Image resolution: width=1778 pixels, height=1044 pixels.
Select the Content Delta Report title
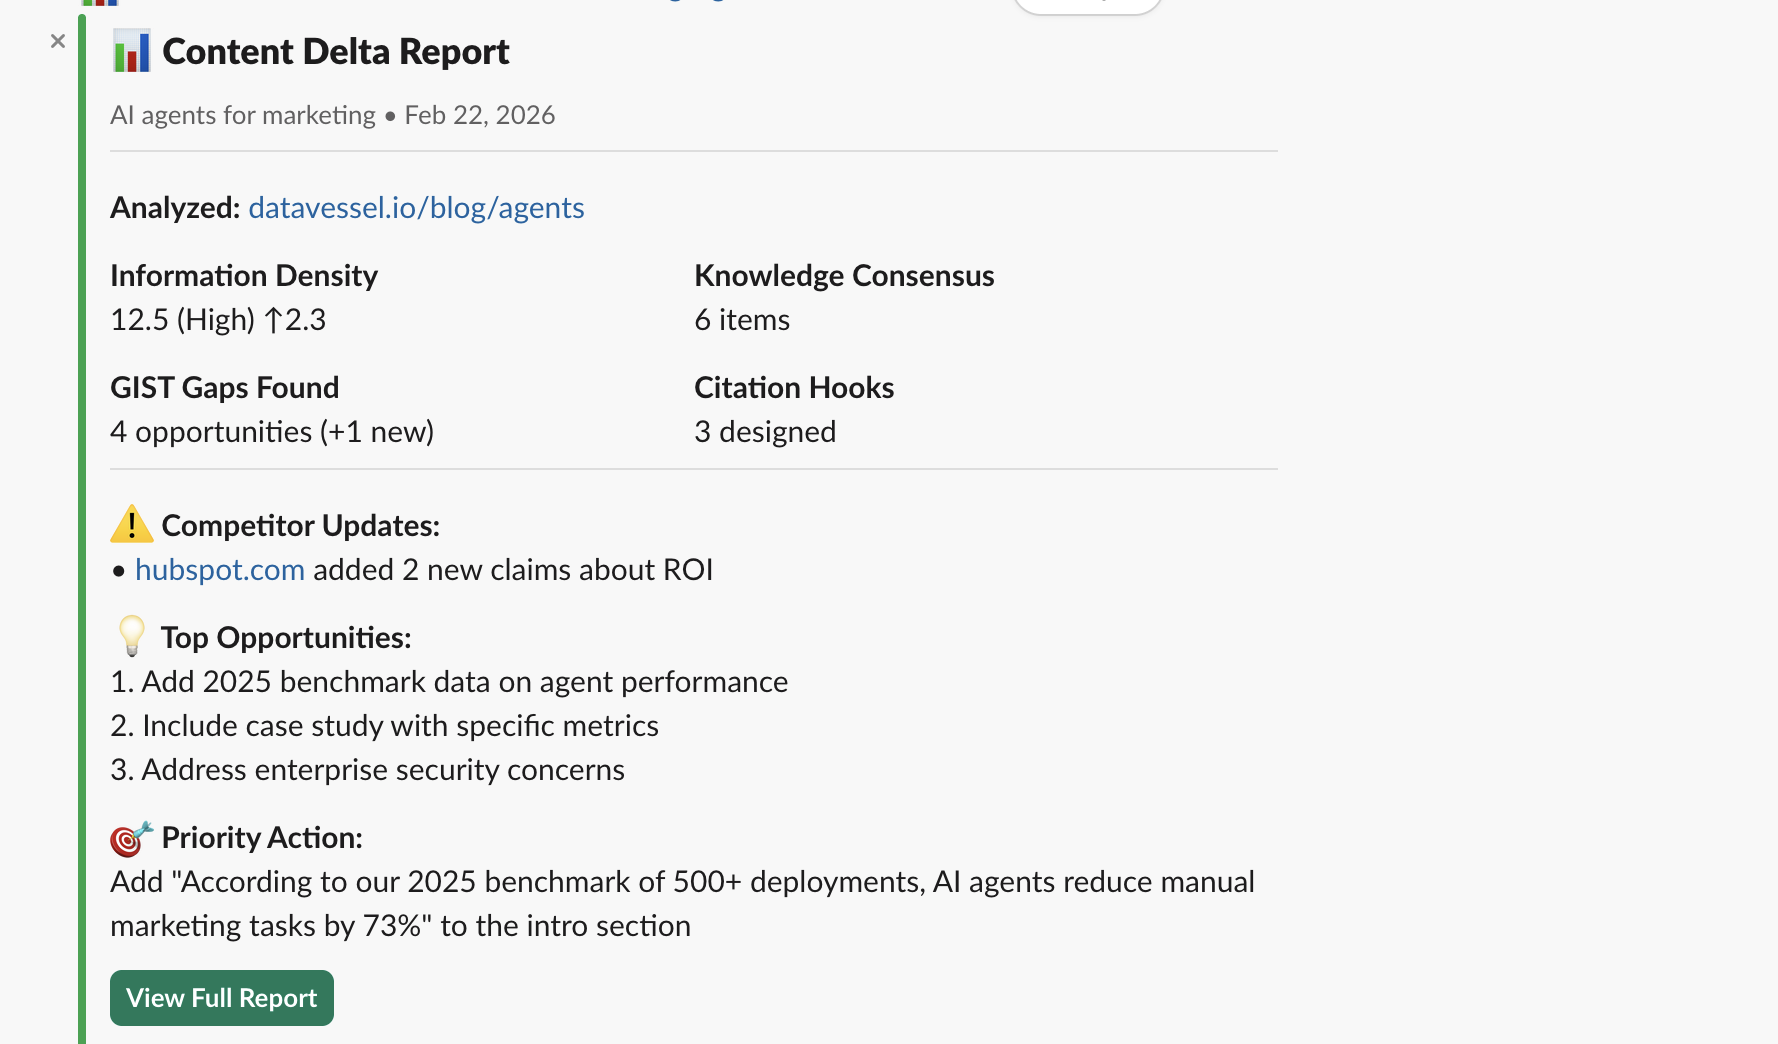pos(336,51)
